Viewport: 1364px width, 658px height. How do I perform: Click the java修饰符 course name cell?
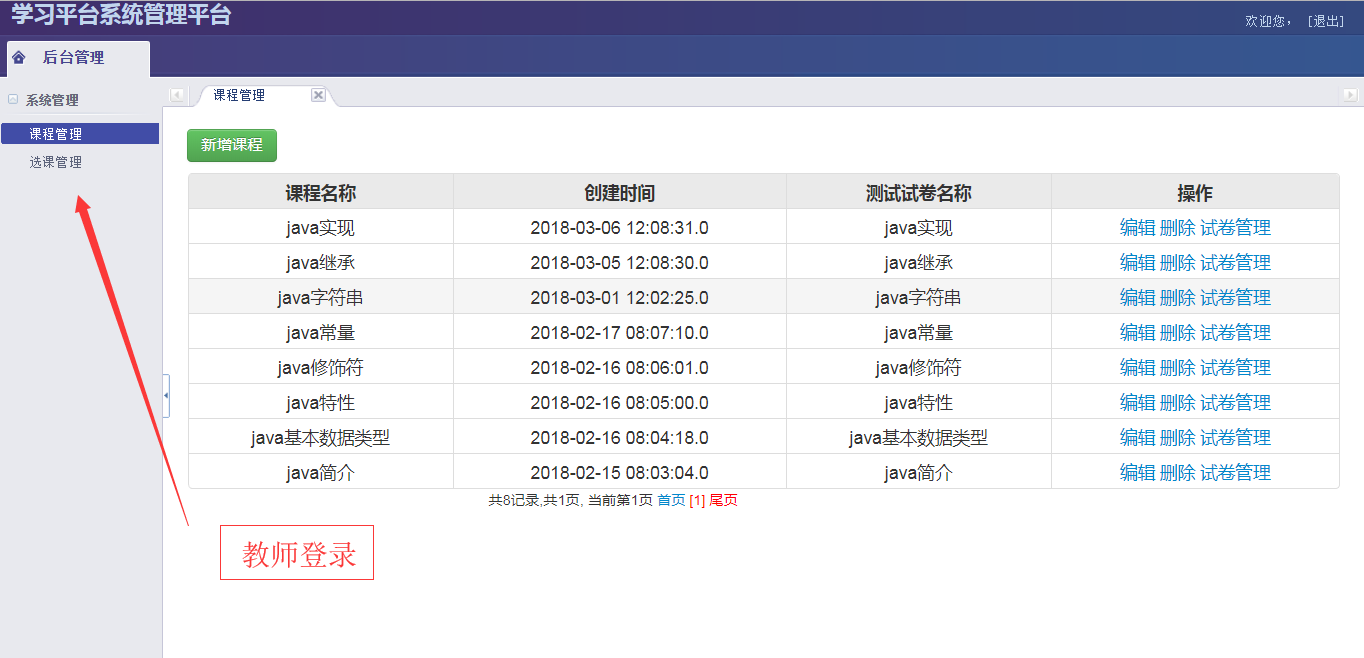[321, 368]
